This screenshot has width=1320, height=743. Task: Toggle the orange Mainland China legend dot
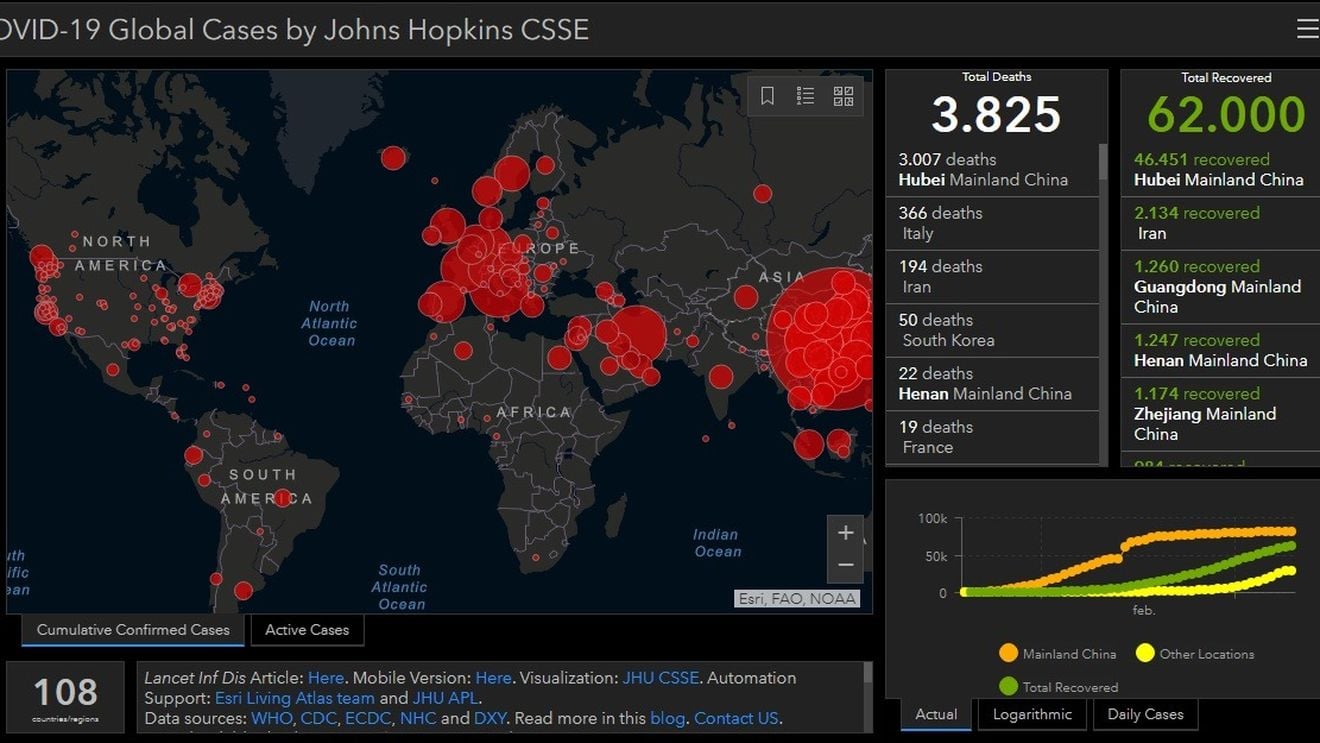[x=1008, y=654]
